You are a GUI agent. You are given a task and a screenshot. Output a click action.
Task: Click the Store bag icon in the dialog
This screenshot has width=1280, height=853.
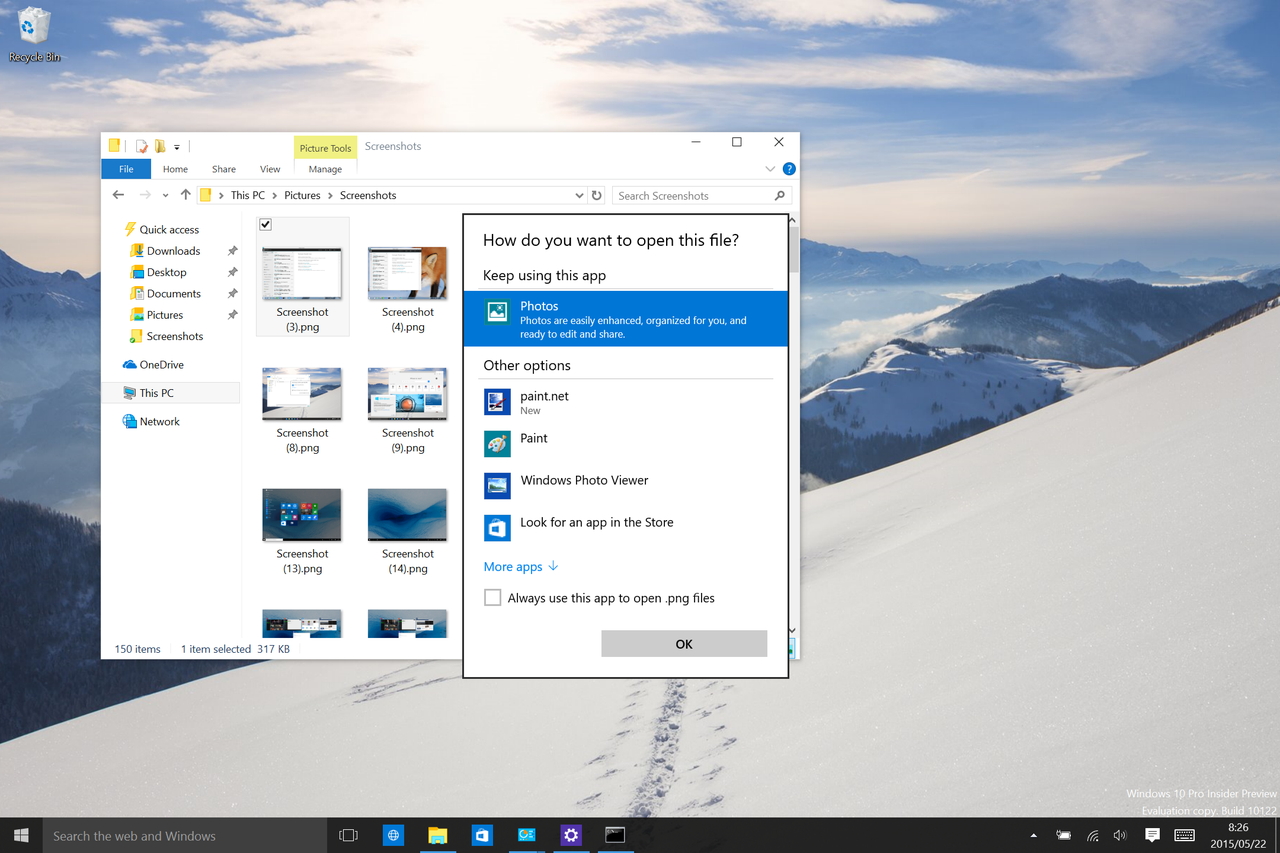coord(497,528)
